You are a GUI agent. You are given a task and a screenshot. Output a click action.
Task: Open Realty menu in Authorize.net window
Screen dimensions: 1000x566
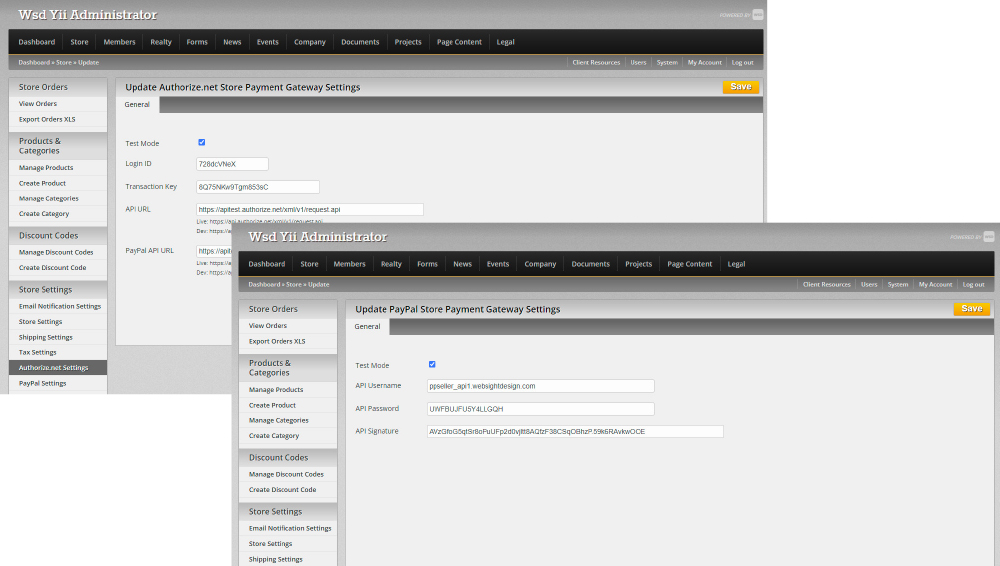(x=161, y=42)
